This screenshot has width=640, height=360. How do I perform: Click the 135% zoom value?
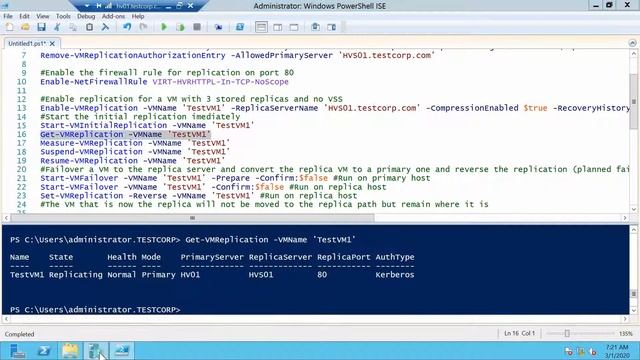click(x=625, y=334)
